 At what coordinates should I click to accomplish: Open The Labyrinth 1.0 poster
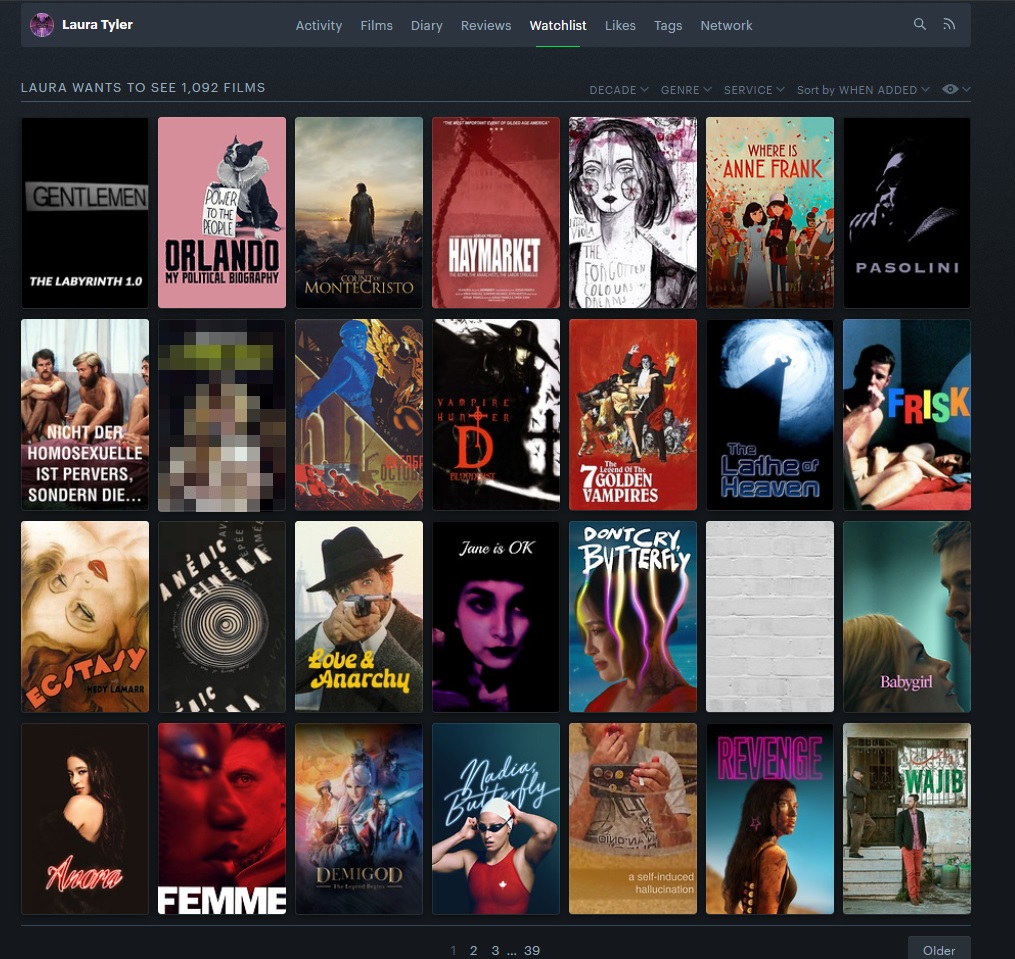tap(85, 212)
